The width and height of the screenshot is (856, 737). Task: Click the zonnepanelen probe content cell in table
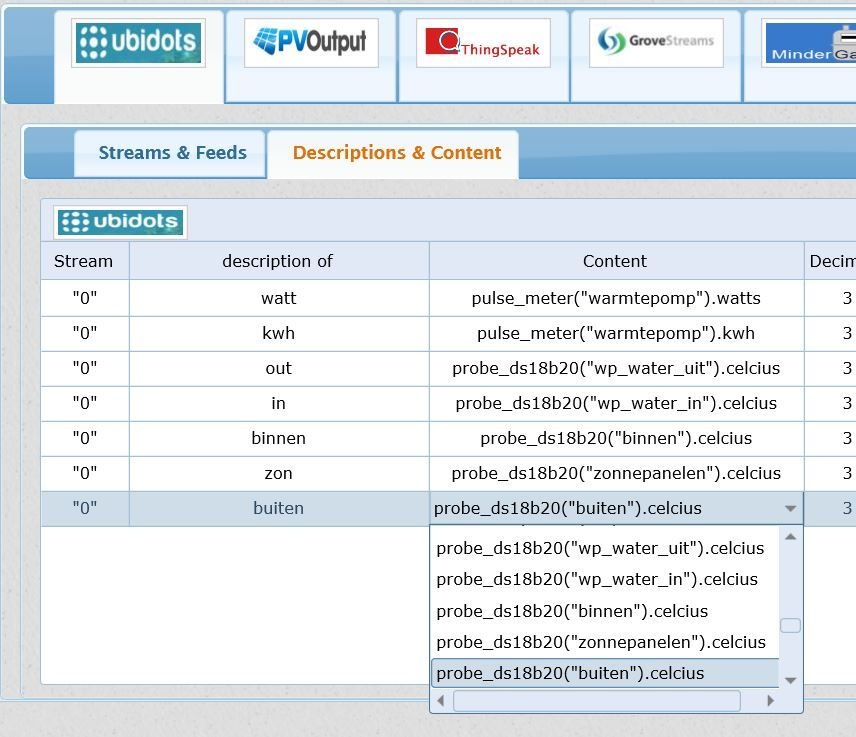point(616,473)
